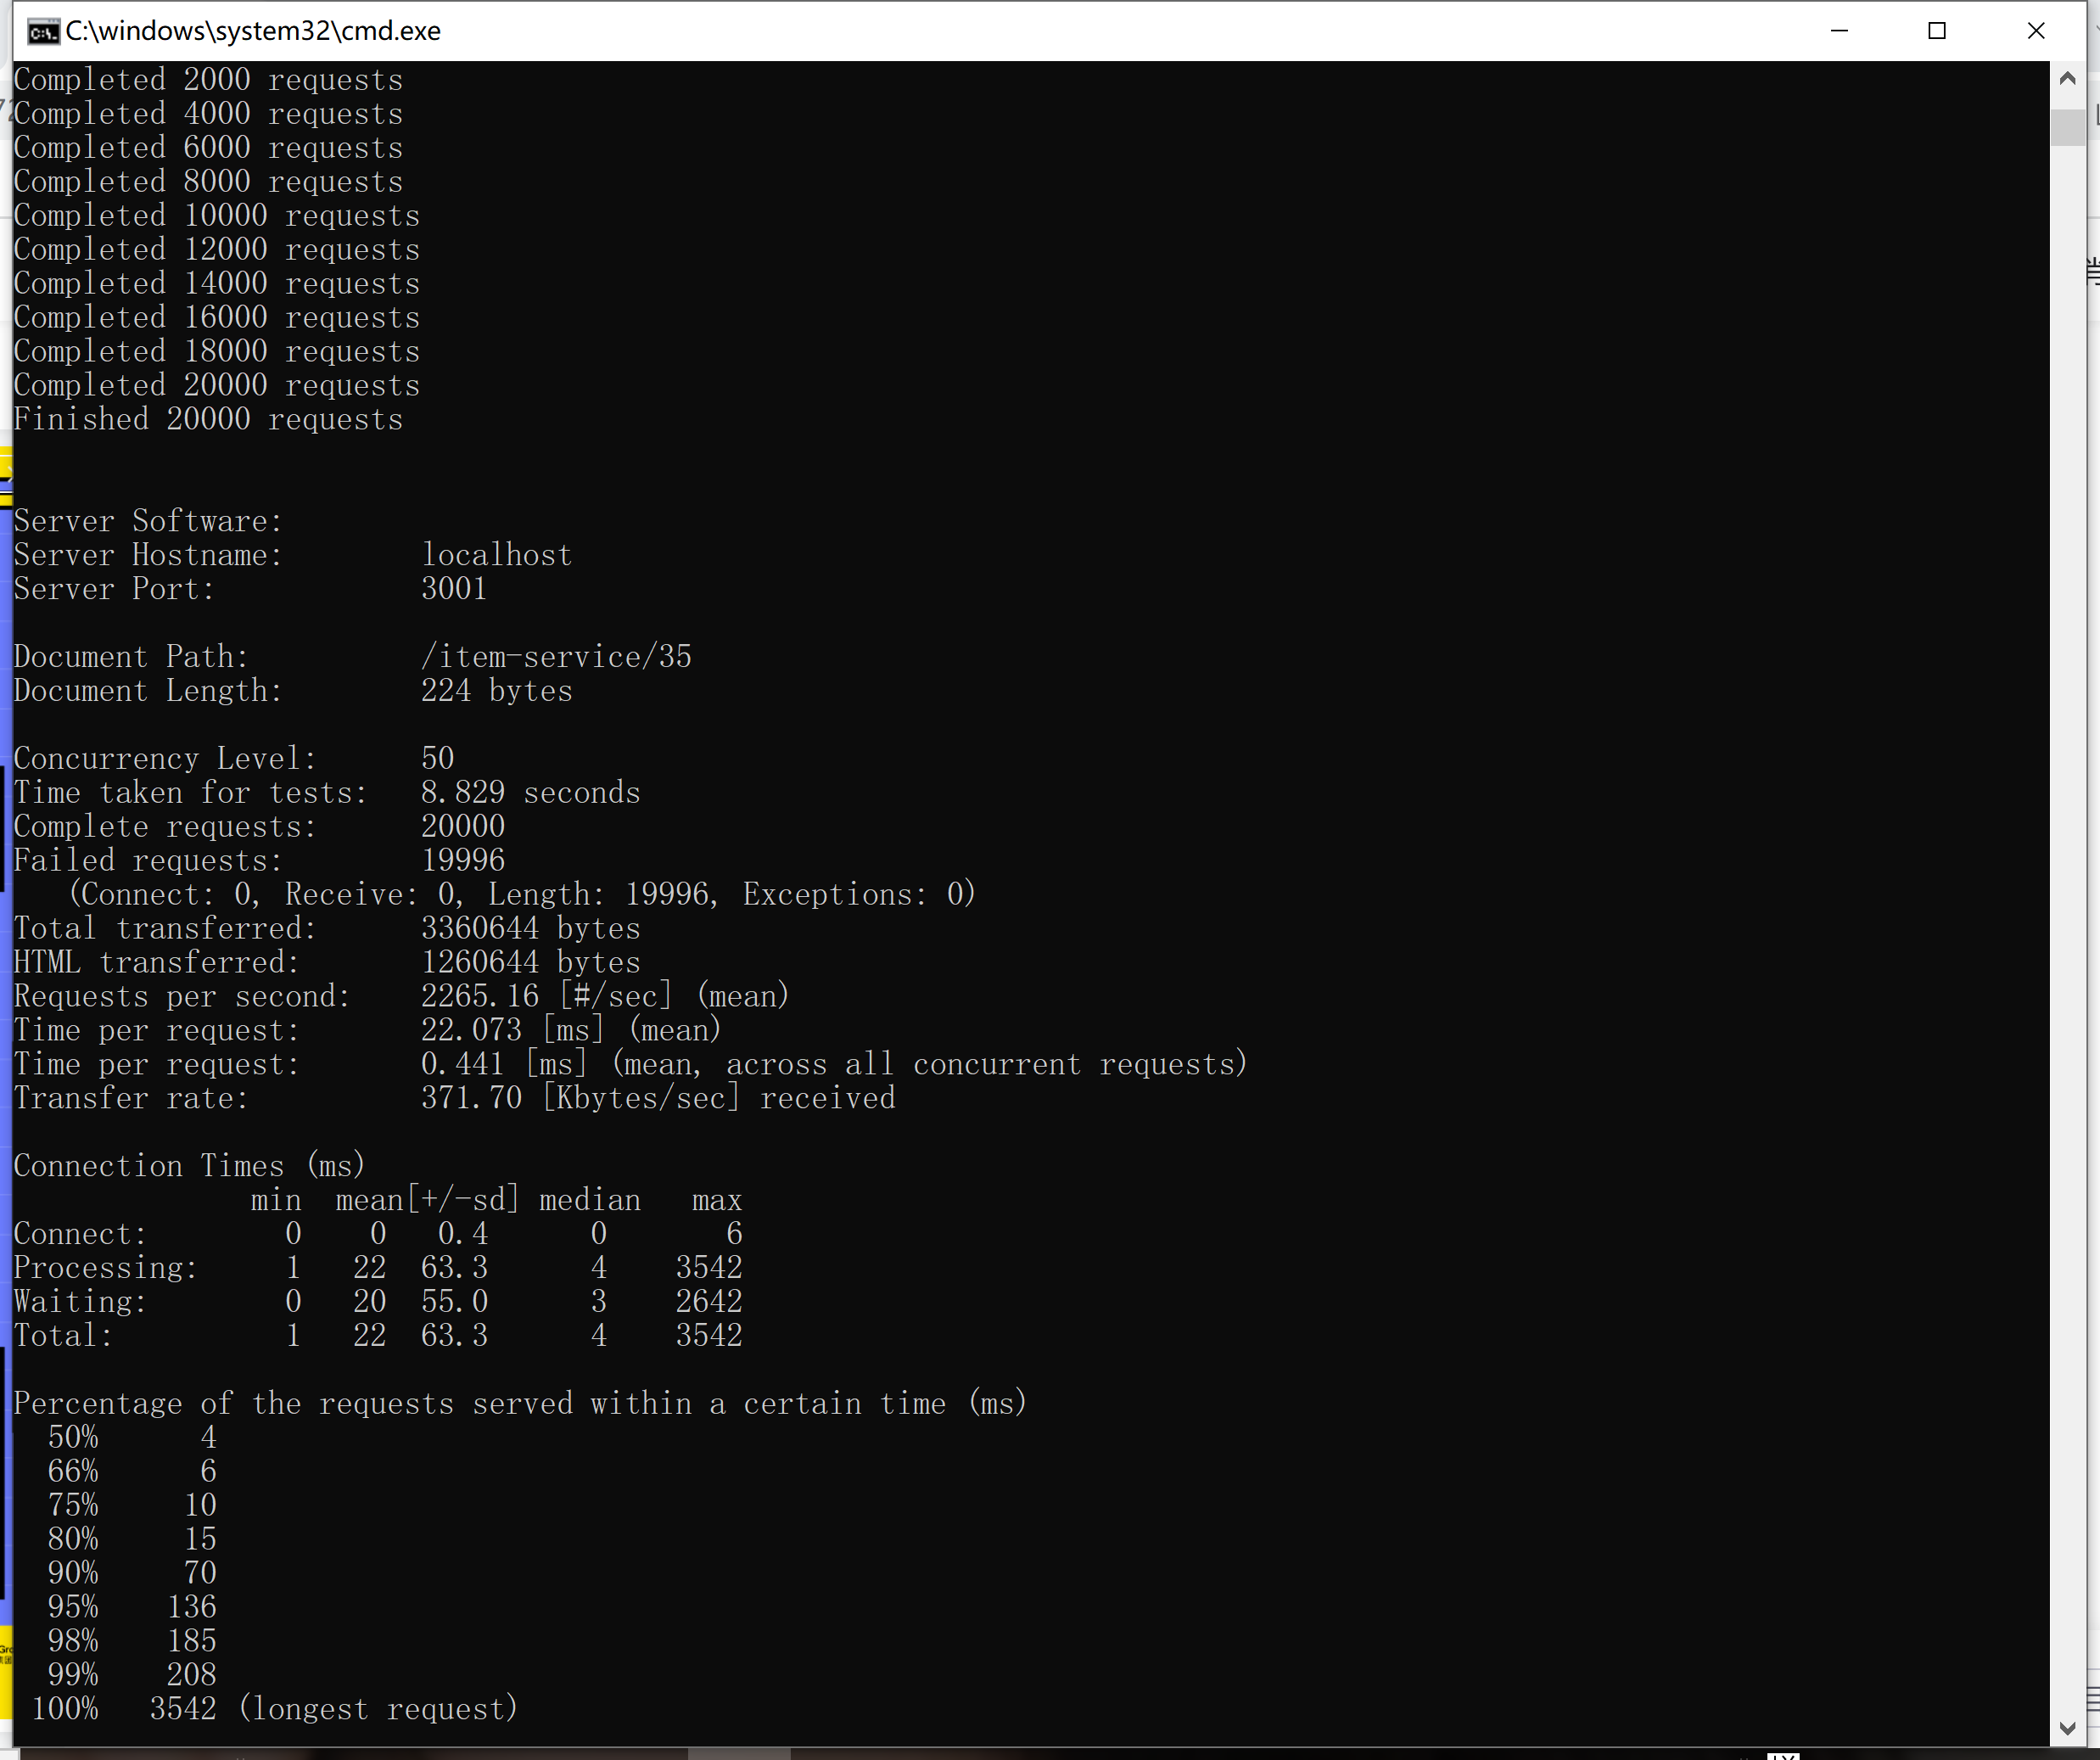2100x1760 pixels.
Task: Click the localhost hostname value
Action: pos(496,555)
